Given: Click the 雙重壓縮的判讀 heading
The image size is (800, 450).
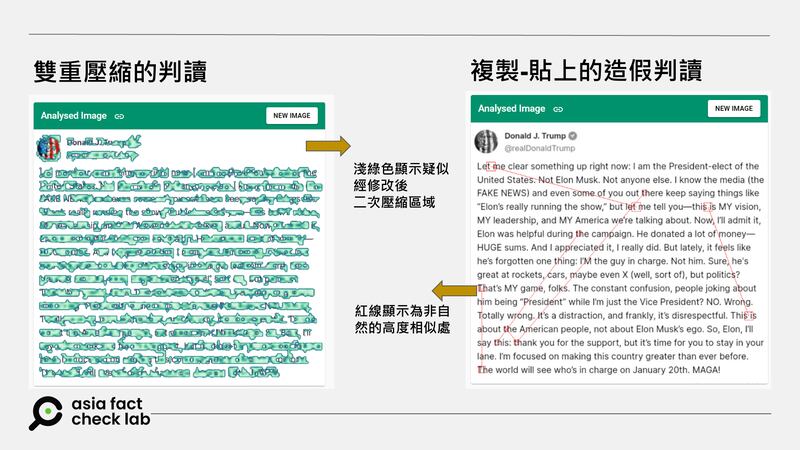Looking at the screenshot, I should tap(117, 71).
